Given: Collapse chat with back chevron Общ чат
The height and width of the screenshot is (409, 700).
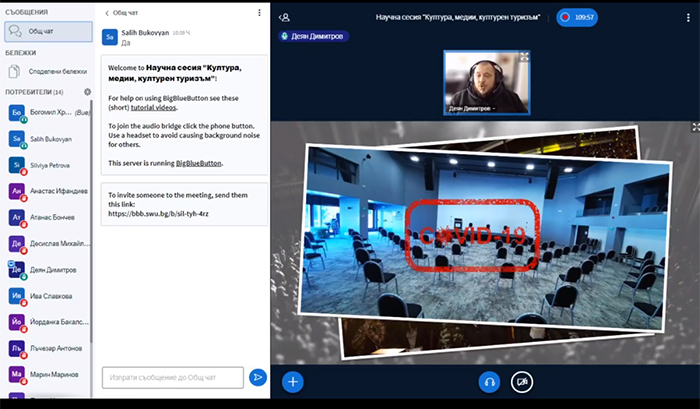Looking at the screenshot, I should [x=121, y=13].
